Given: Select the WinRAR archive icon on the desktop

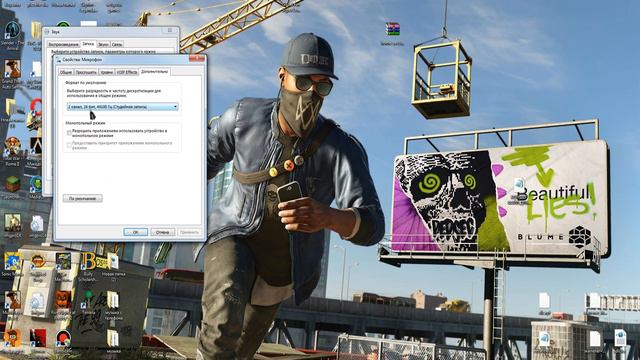Looking at the screenshot, I should point(393,29).
